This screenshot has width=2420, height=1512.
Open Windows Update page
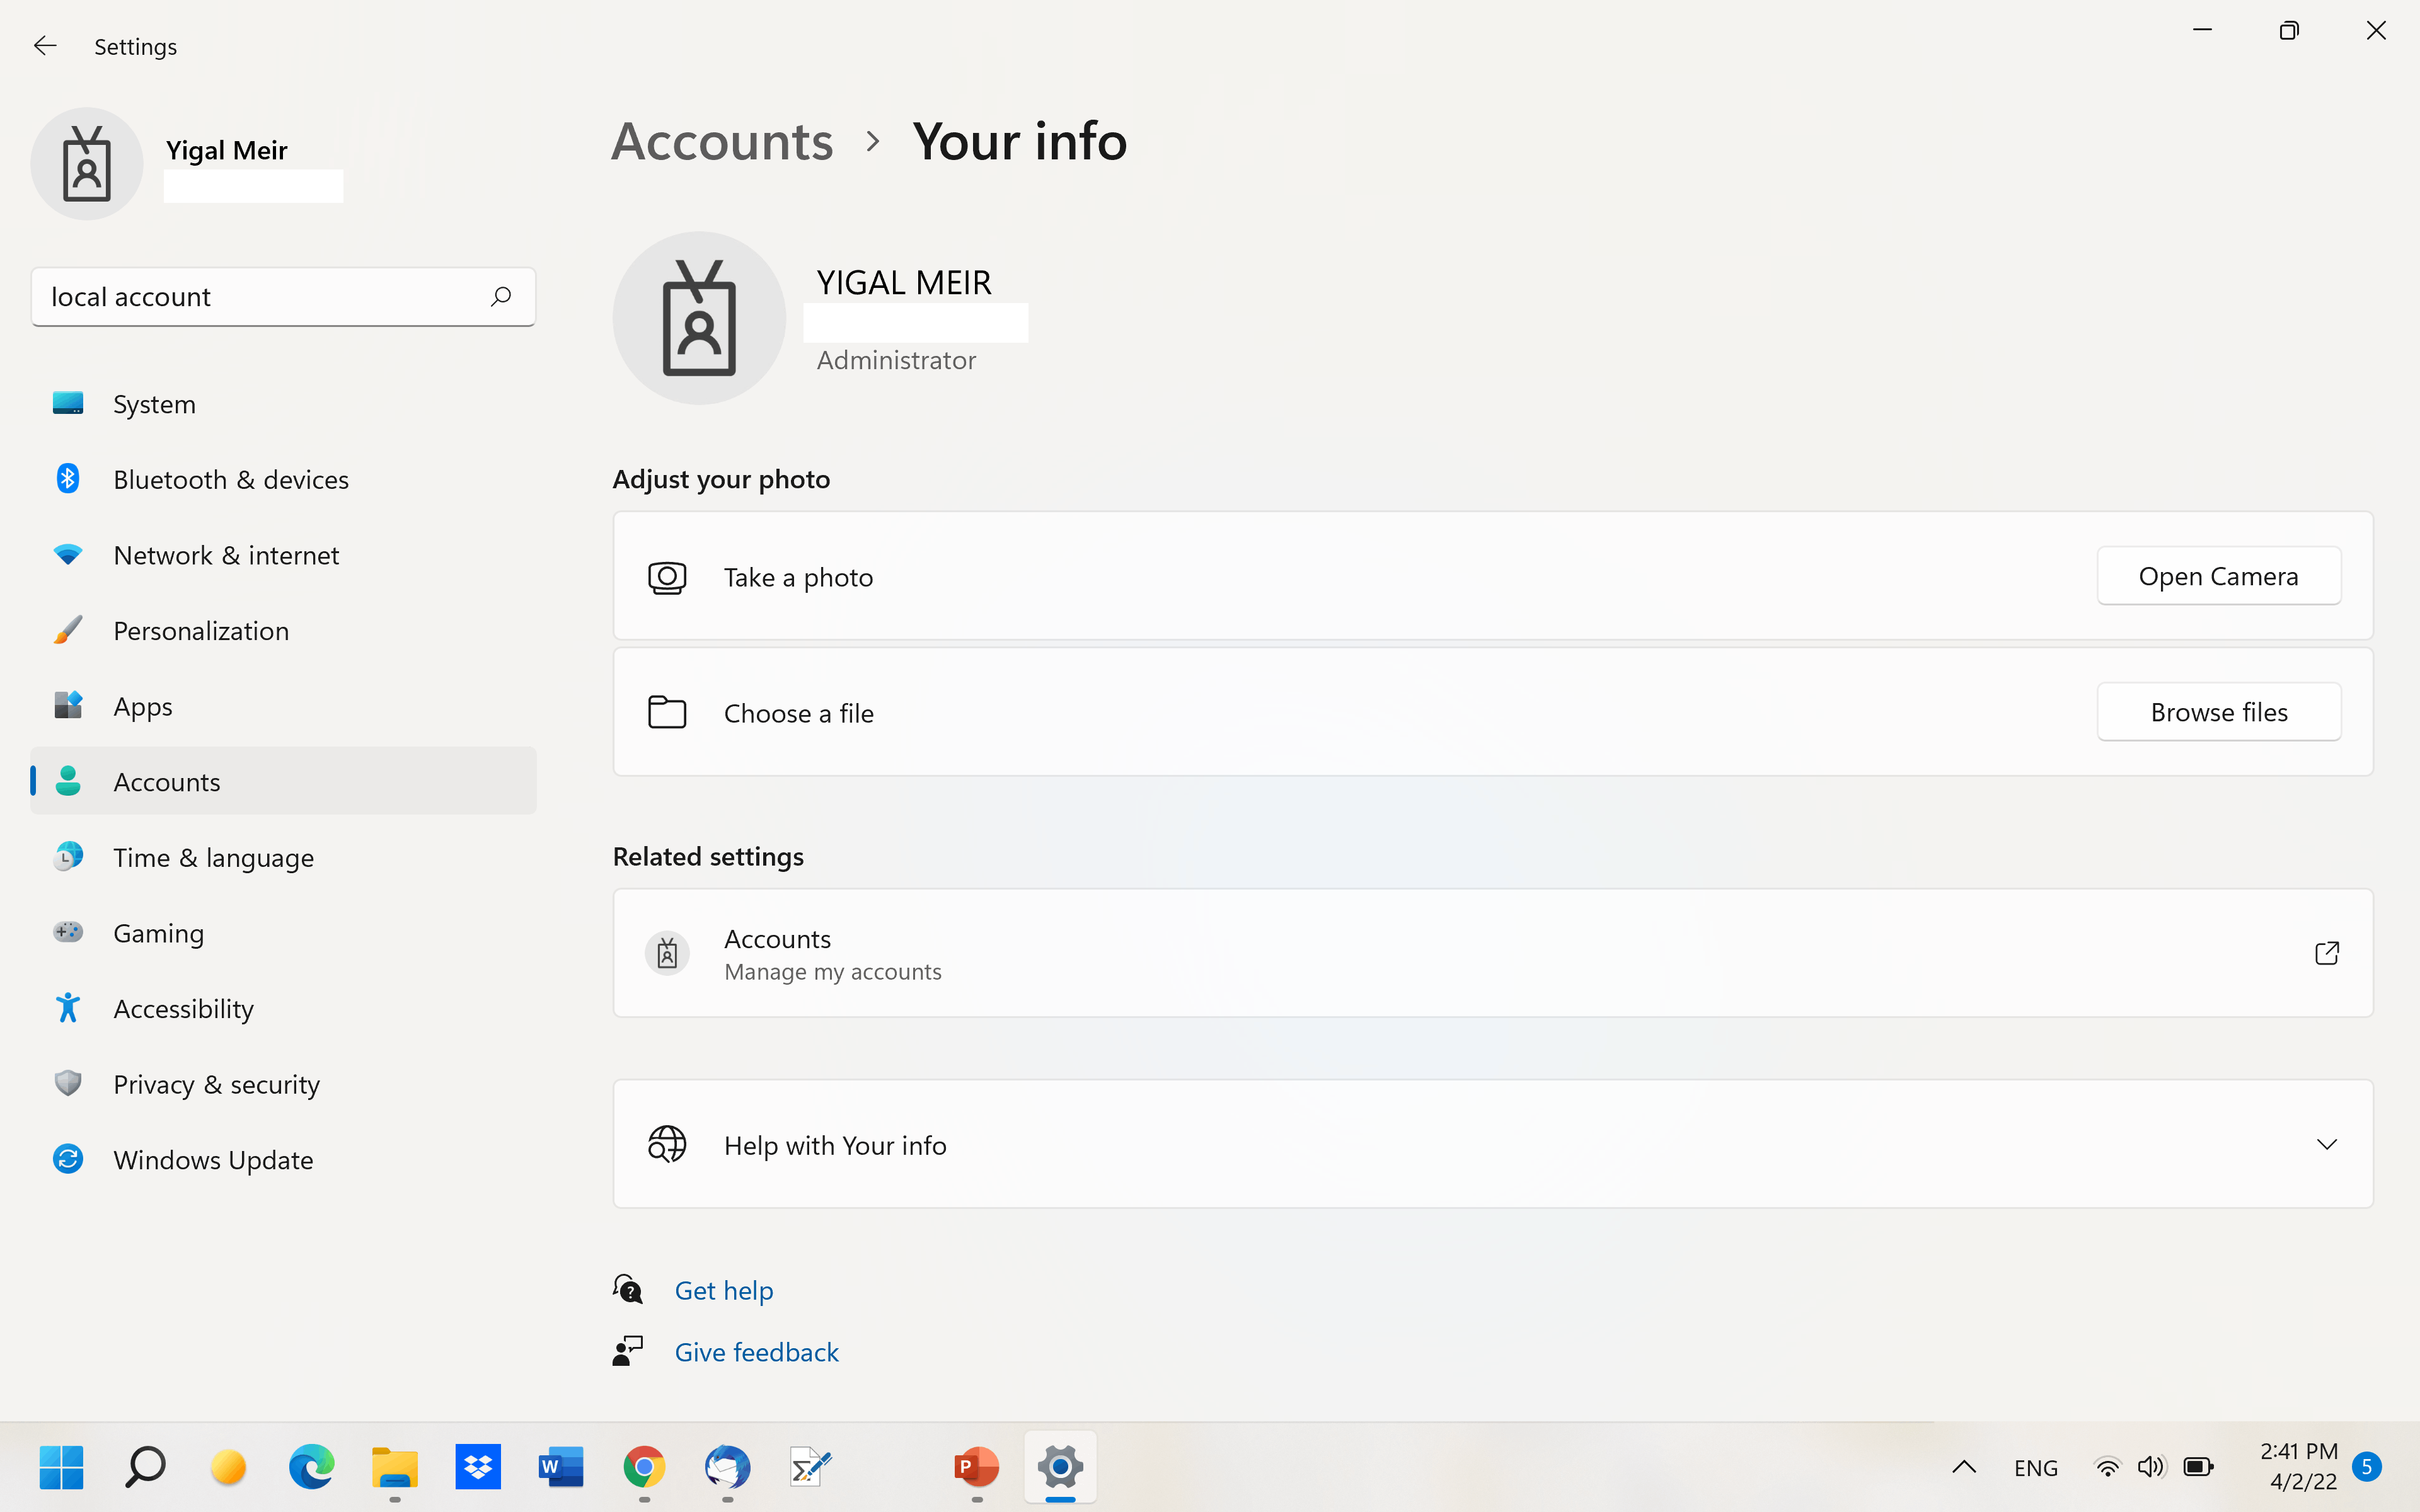pyautogui.click(x=283, y=1159)
